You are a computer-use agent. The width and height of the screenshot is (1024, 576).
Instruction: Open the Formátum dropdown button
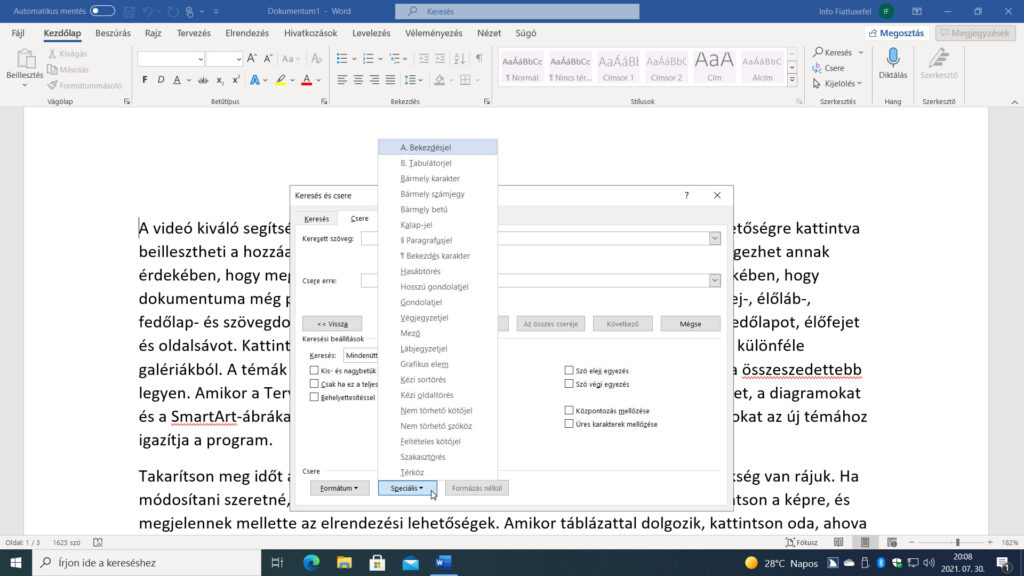click(x=340, y=488)
